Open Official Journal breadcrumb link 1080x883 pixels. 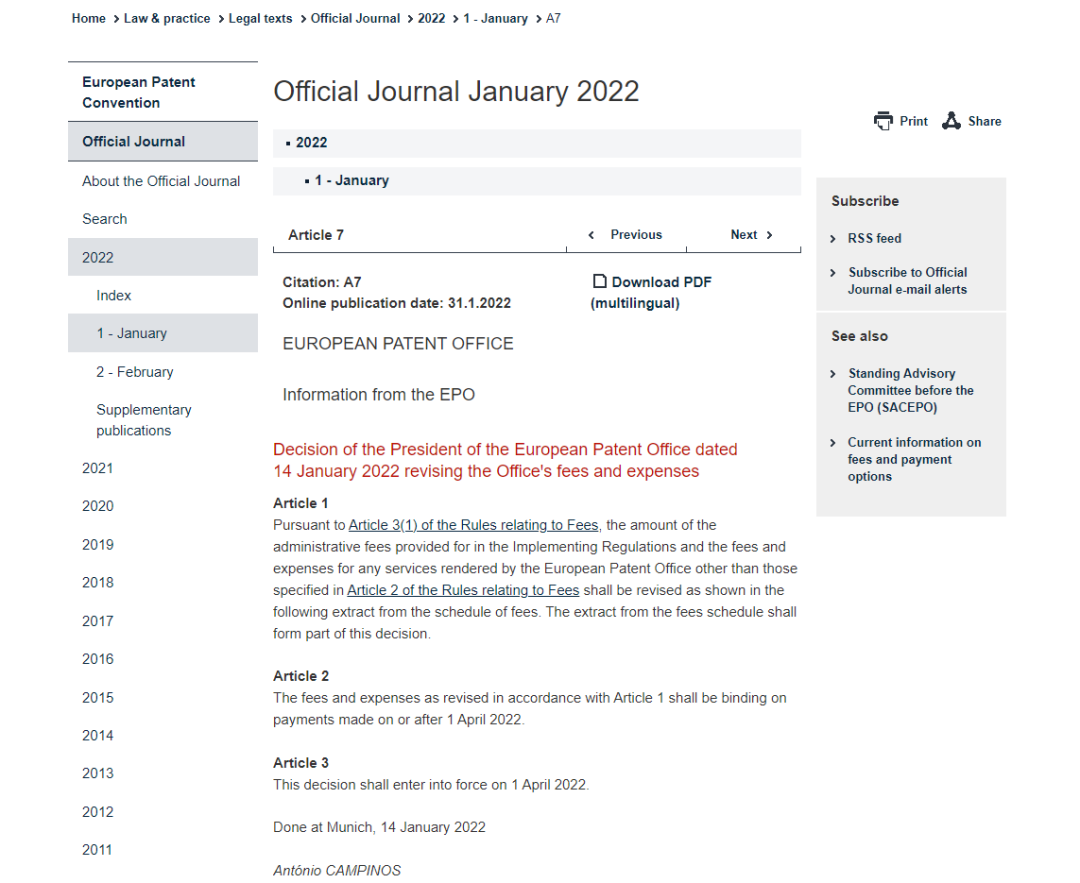(x=355, y=19)
